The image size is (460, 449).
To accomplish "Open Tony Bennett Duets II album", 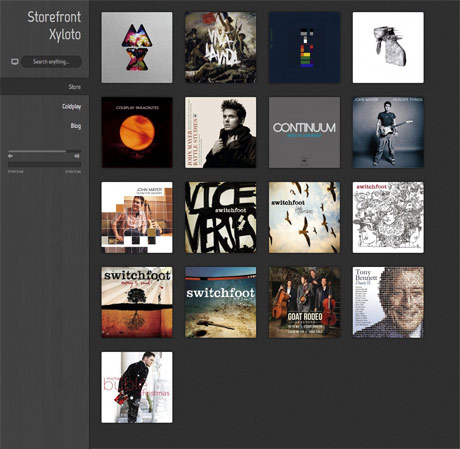I will tap(388, 302).
